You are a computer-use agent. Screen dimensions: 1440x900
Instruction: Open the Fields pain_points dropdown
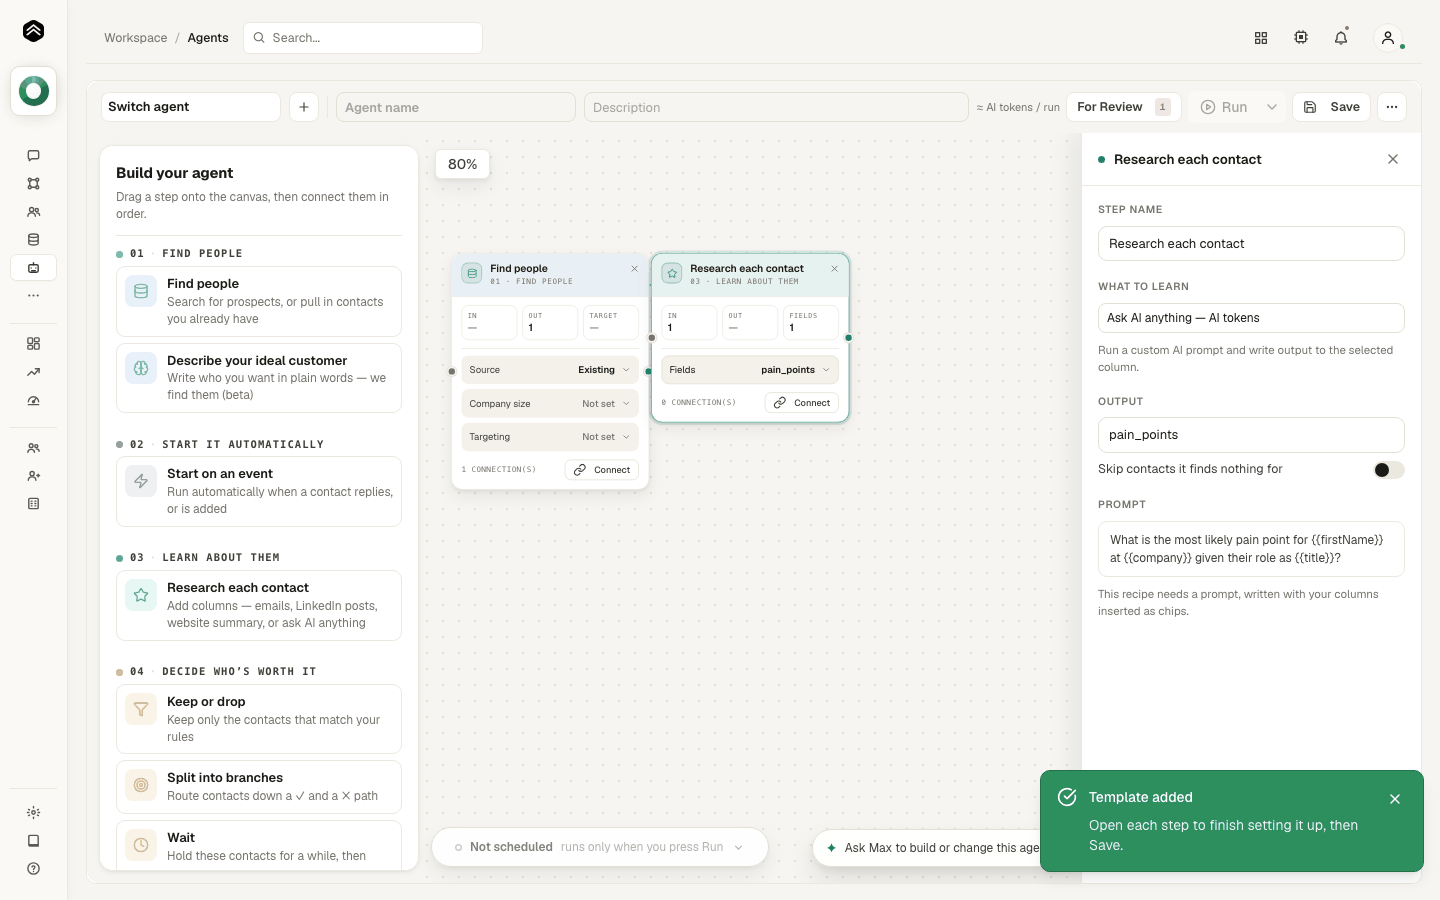750,370
